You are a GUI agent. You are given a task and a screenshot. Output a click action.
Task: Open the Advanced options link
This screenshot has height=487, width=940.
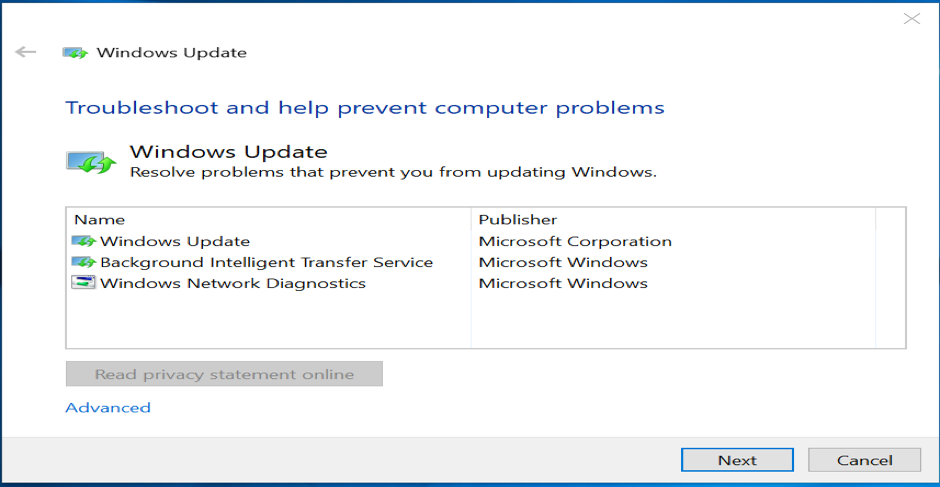point(108,408)
